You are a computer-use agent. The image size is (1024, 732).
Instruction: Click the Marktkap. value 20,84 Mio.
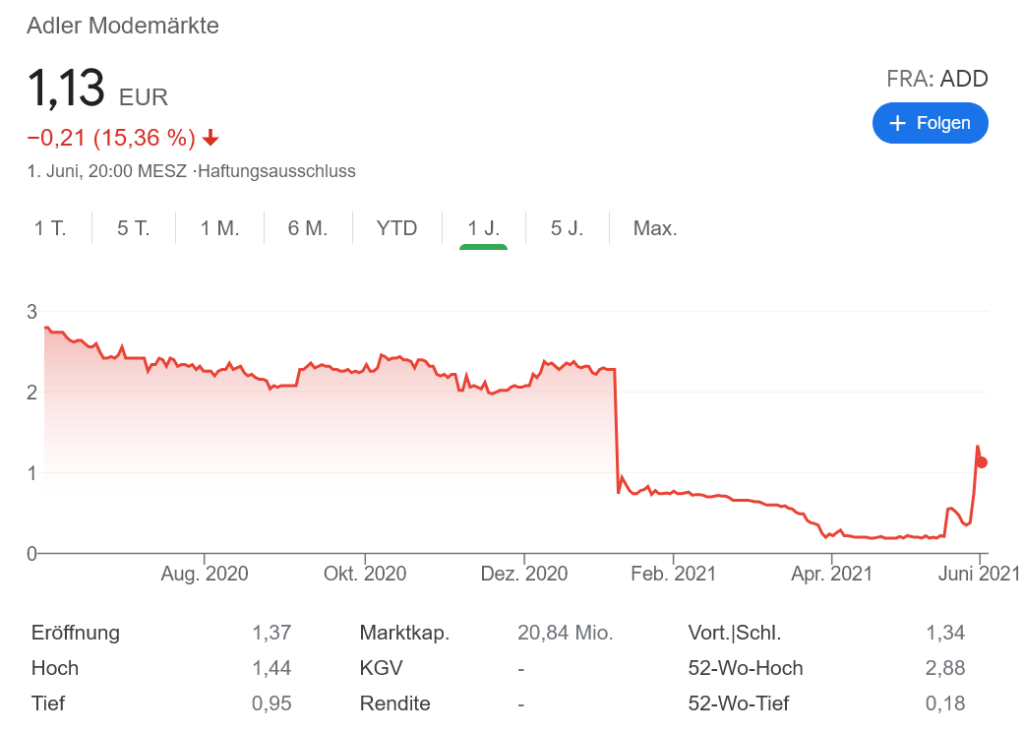tap(565, 633)
